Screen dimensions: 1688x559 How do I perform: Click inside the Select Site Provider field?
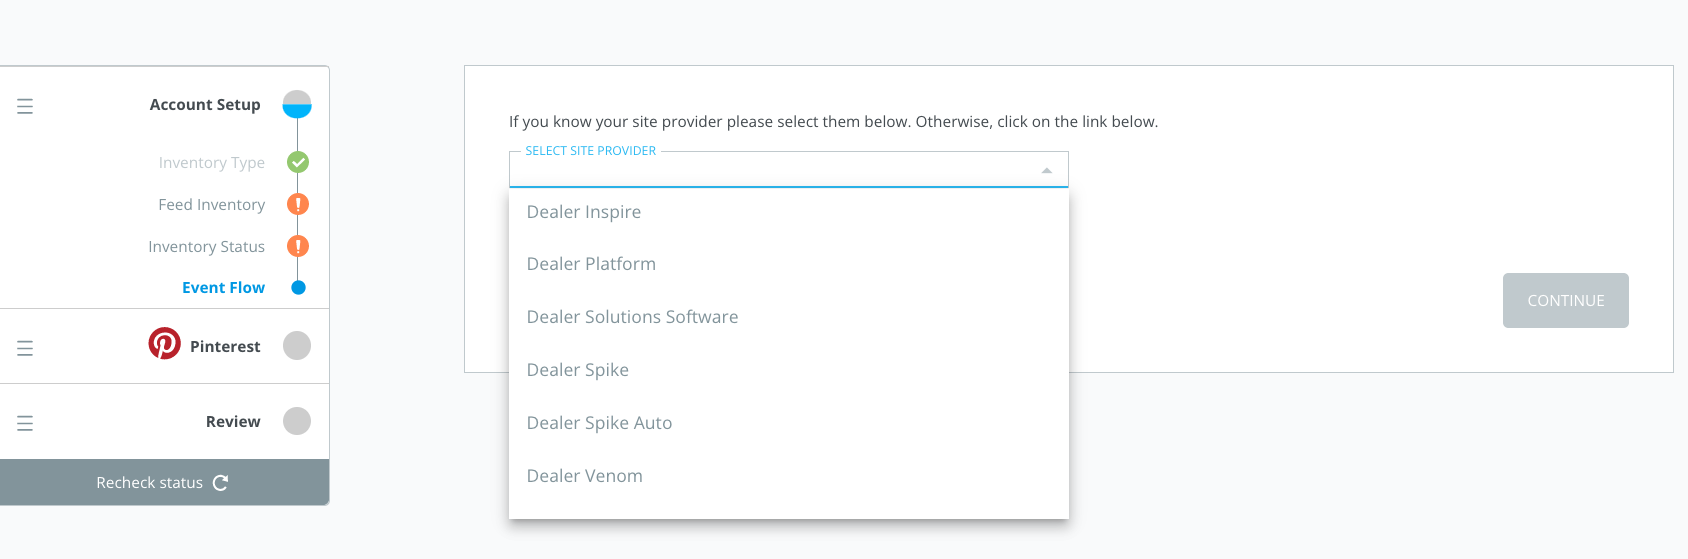click(x=789, y=170)
